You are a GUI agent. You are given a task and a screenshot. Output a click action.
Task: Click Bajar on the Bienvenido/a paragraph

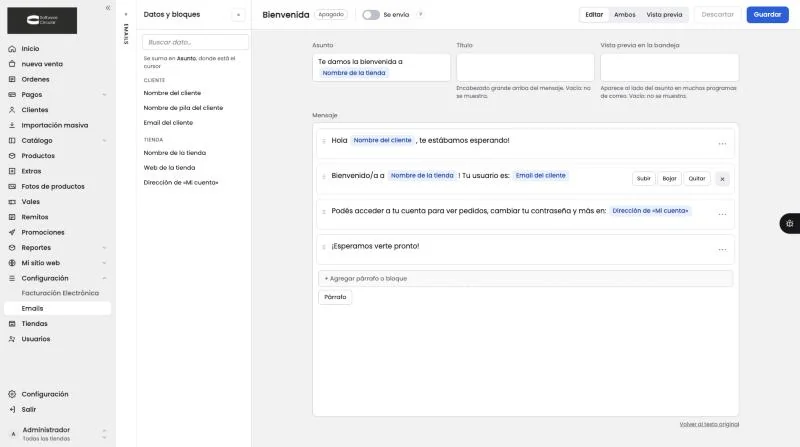(669, 179)
